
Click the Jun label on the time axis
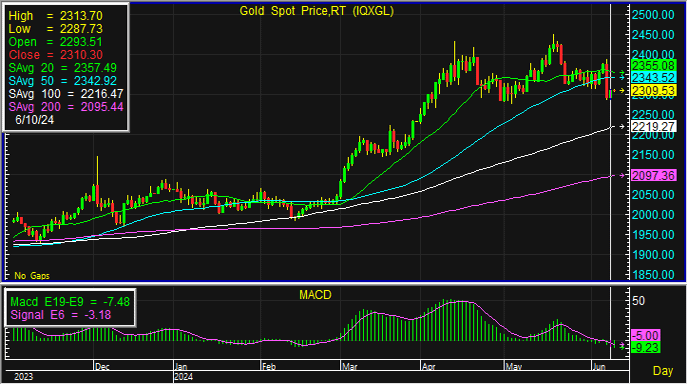(599, 367)
